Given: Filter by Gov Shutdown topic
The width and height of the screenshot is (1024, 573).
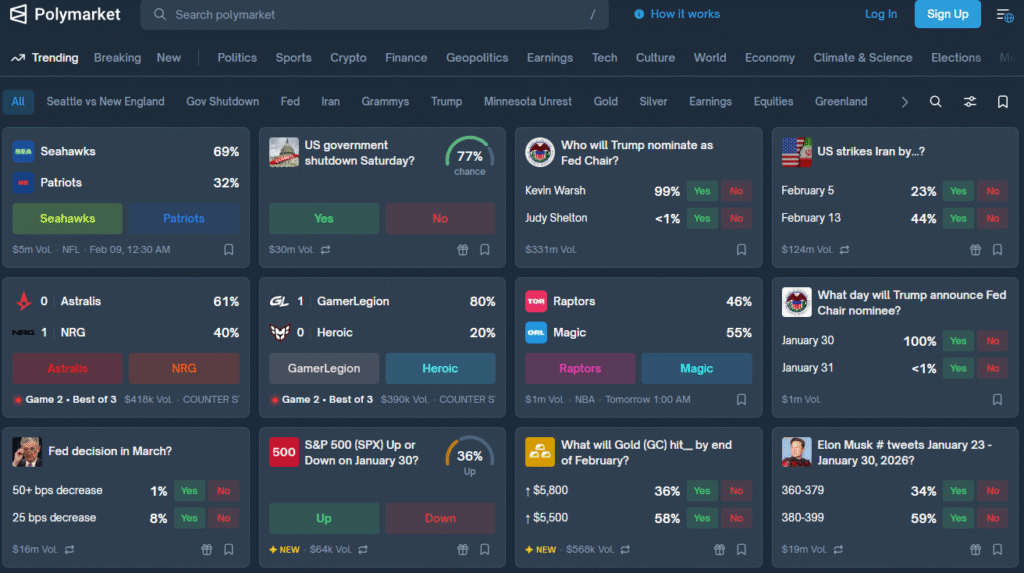Looking at the screenshot, I should click(x=223, y=102).
